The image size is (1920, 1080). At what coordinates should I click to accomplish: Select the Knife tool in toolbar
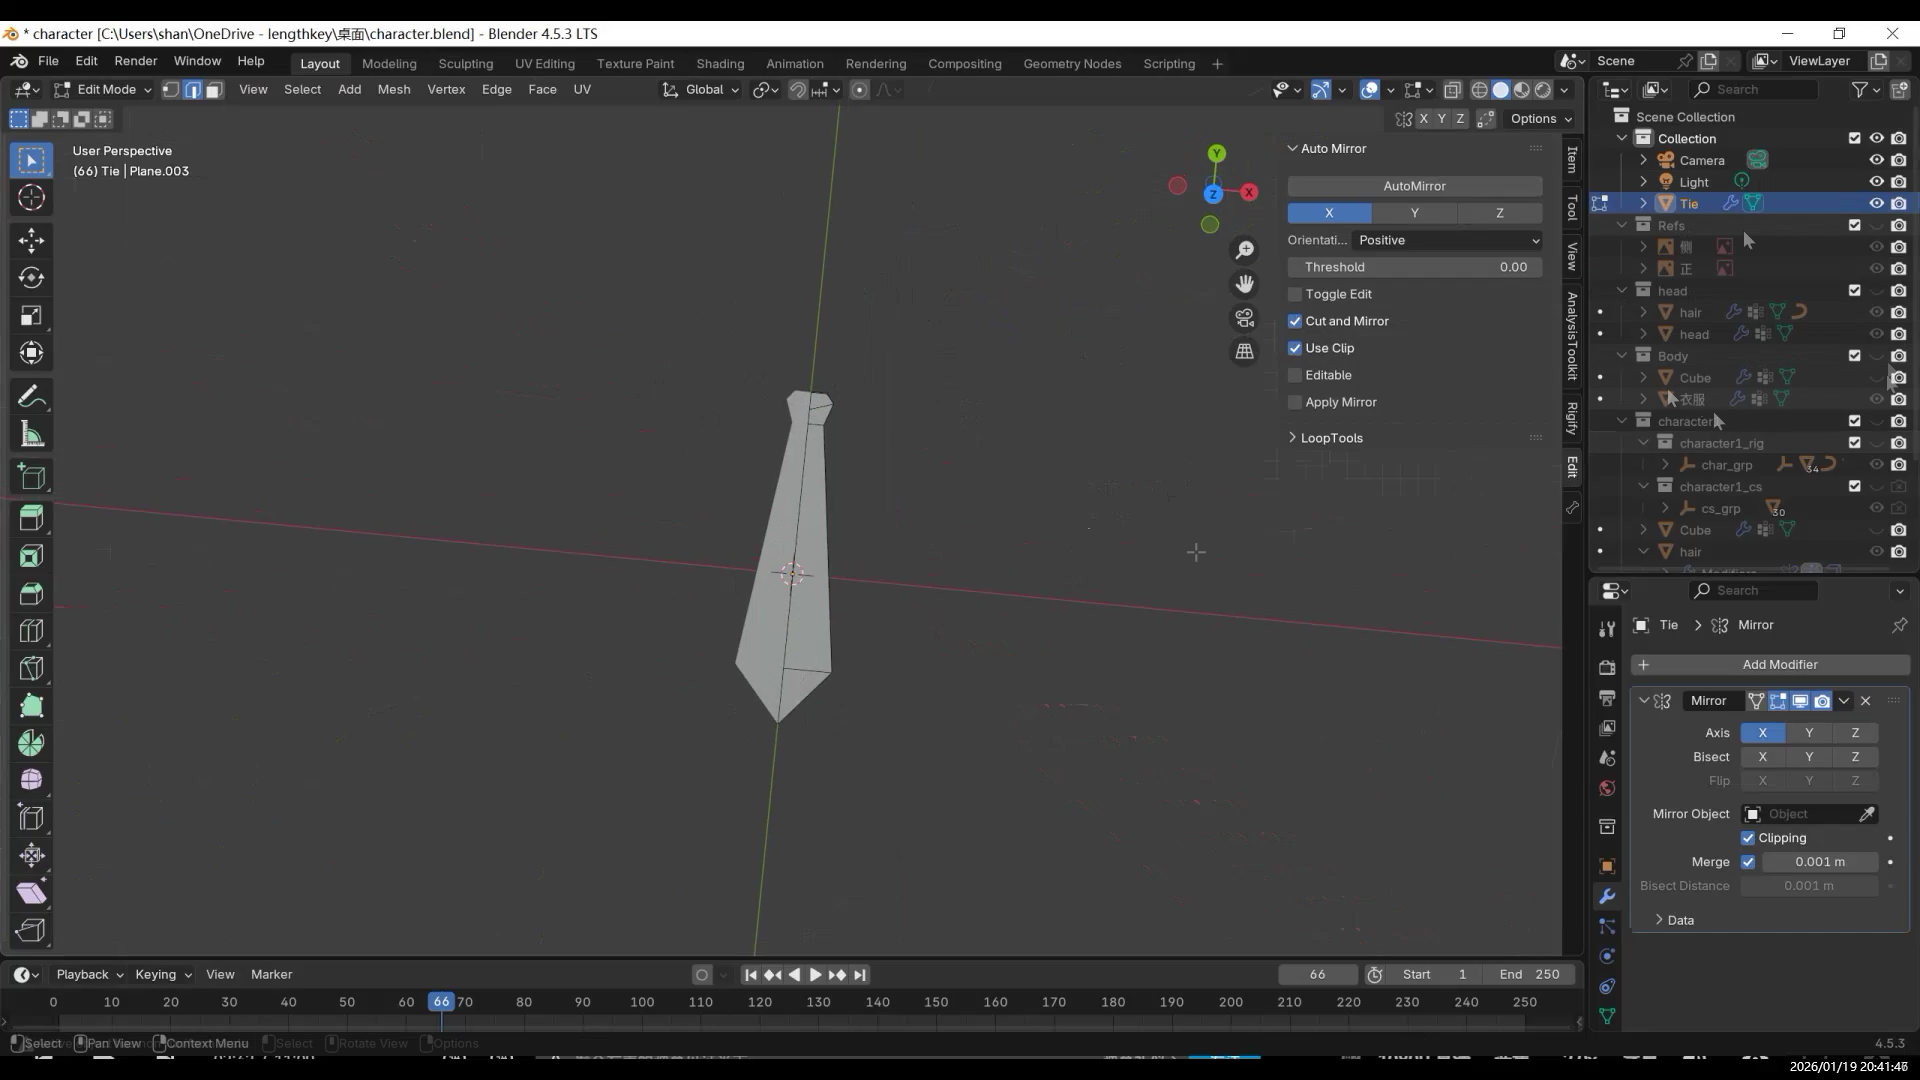31,668
